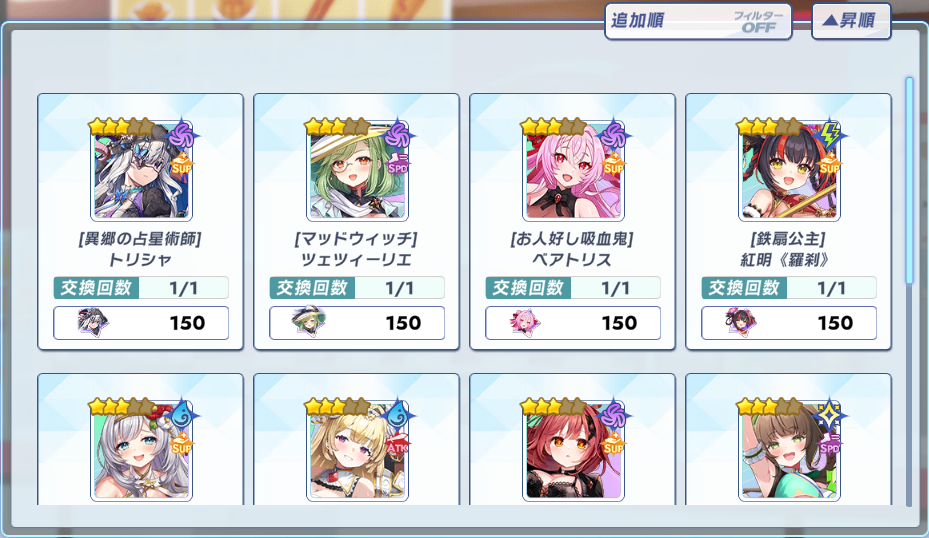Click the 150 exchange cost button for 紅明
Viewport: 929px width, 538px height.
[789, 323]
